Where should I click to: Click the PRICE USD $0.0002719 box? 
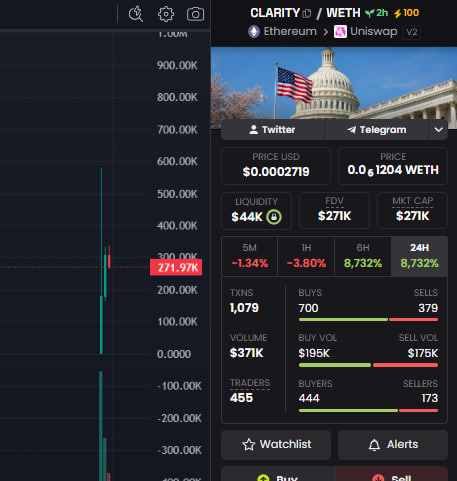[276, 166]
